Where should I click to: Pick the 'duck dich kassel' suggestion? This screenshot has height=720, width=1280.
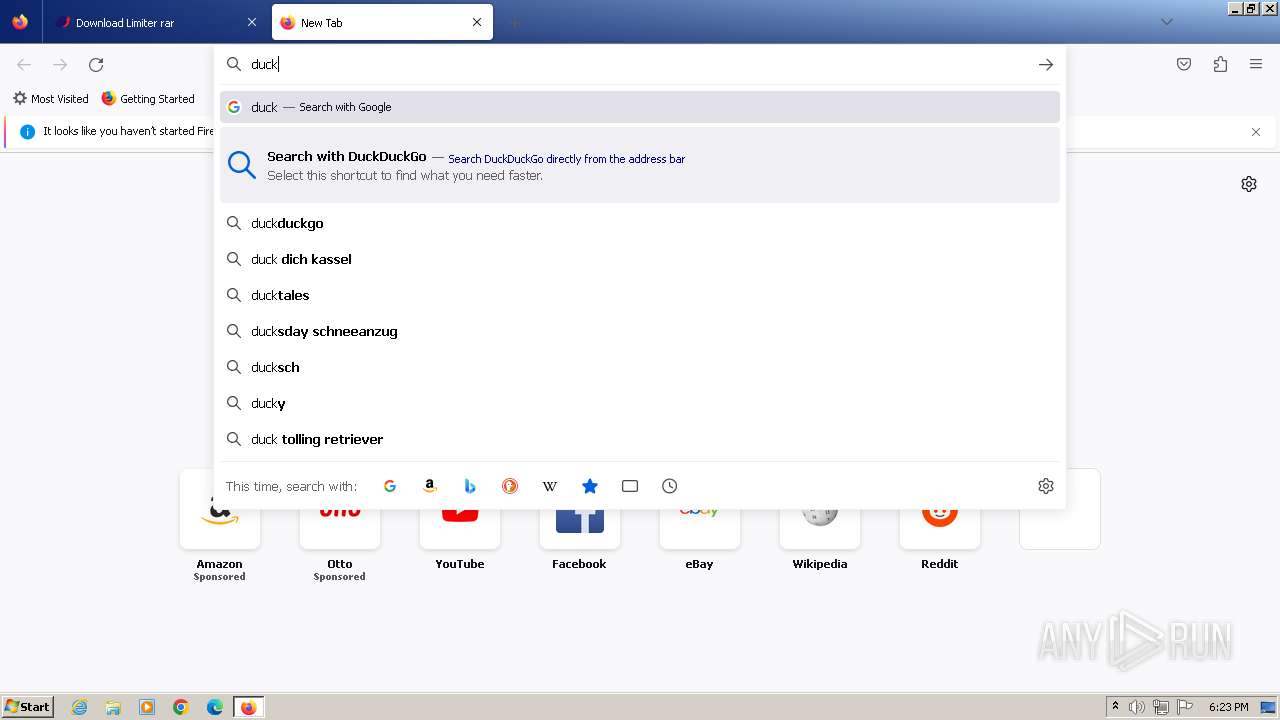click(640, 259)
